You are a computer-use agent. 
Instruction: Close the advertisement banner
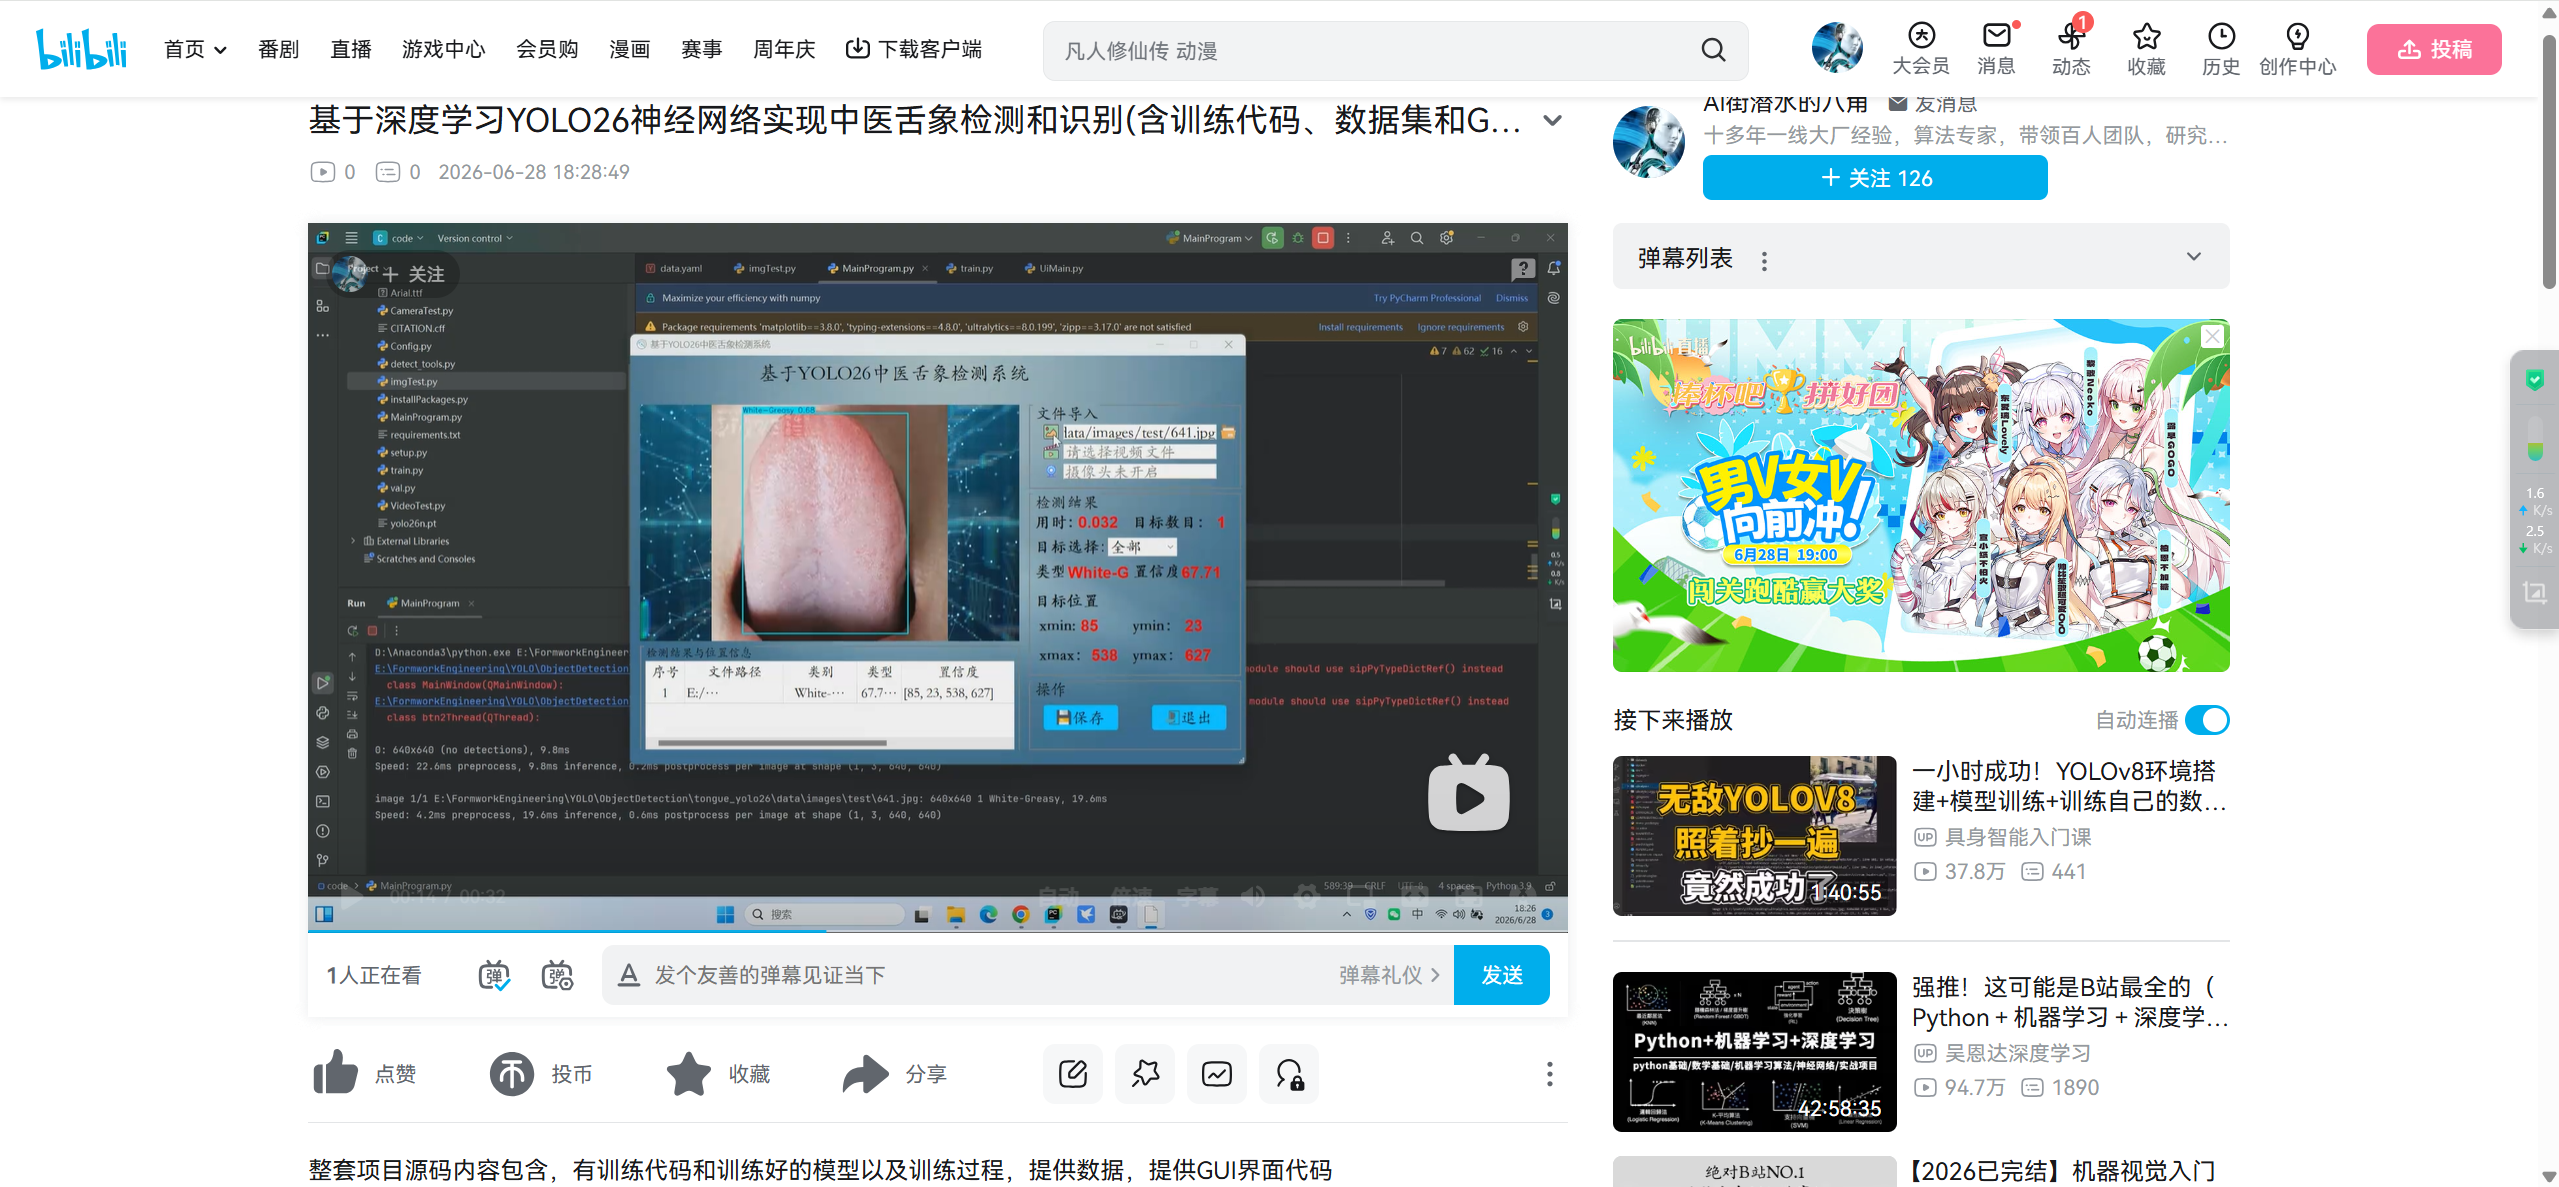[2213, 336]
